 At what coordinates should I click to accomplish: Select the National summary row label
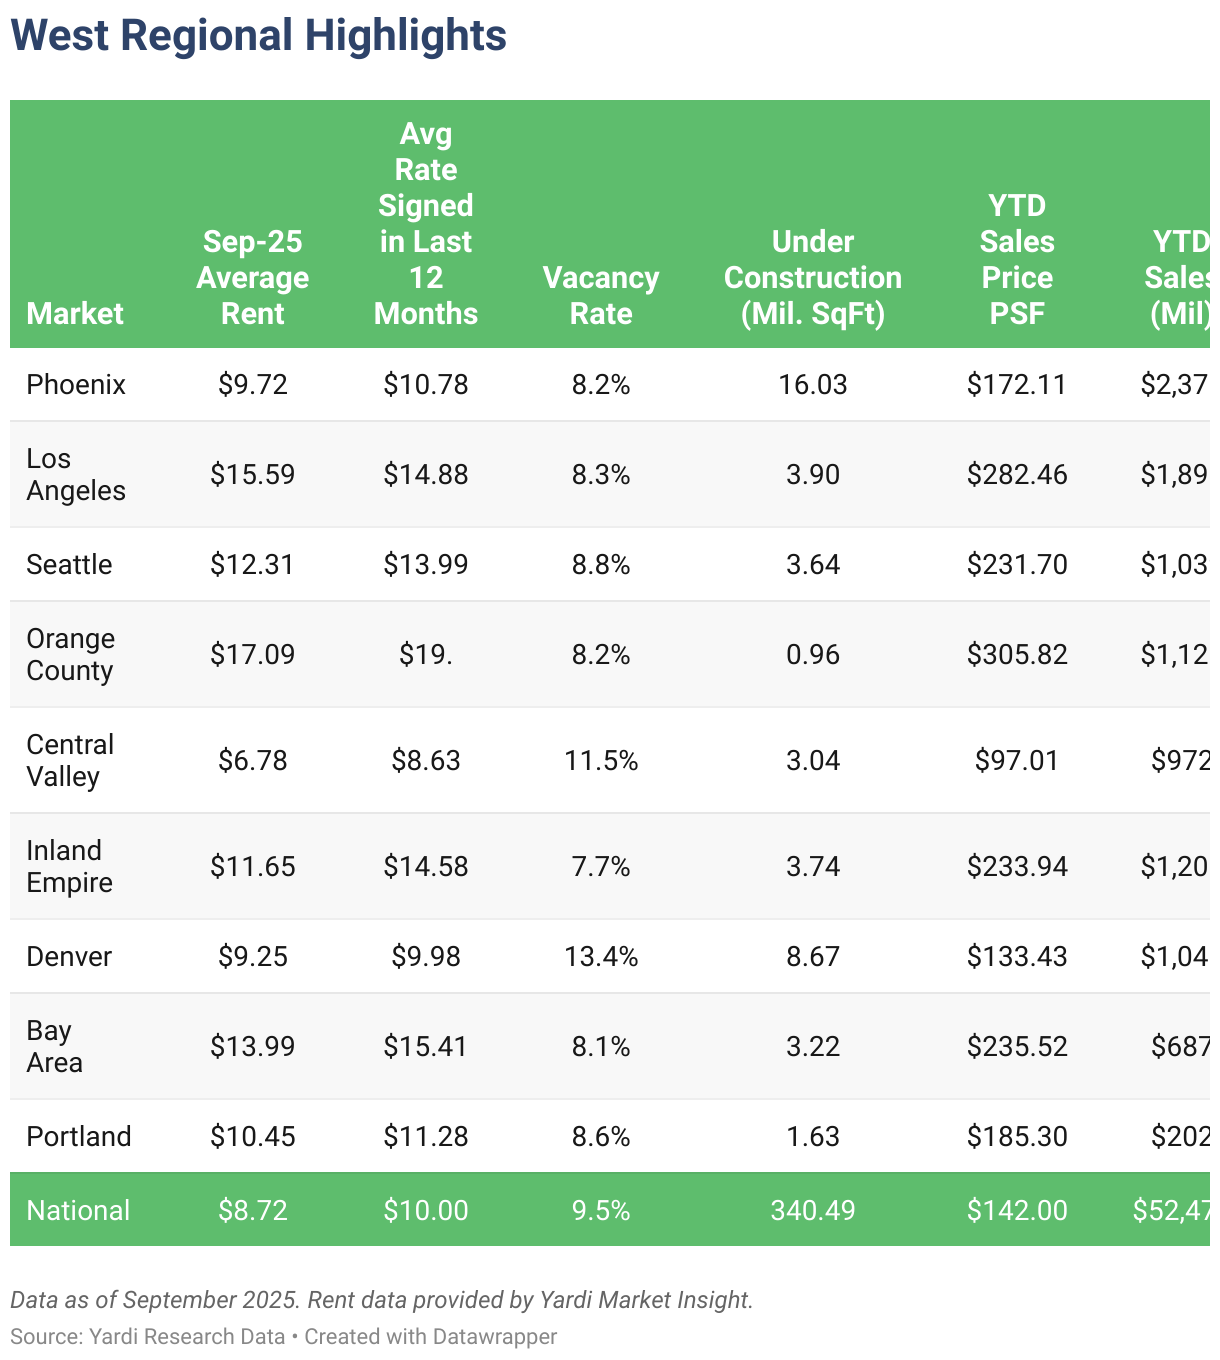coord(78,1210)
